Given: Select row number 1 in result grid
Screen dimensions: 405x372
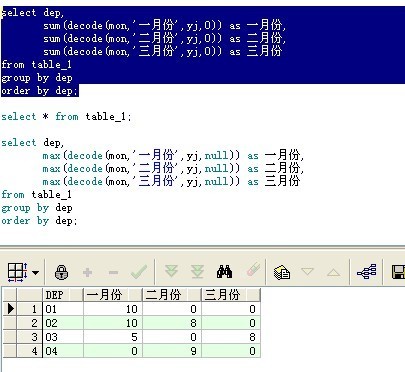Looking at the screenshot, I should pyautogui.click(x=30, y=309).
